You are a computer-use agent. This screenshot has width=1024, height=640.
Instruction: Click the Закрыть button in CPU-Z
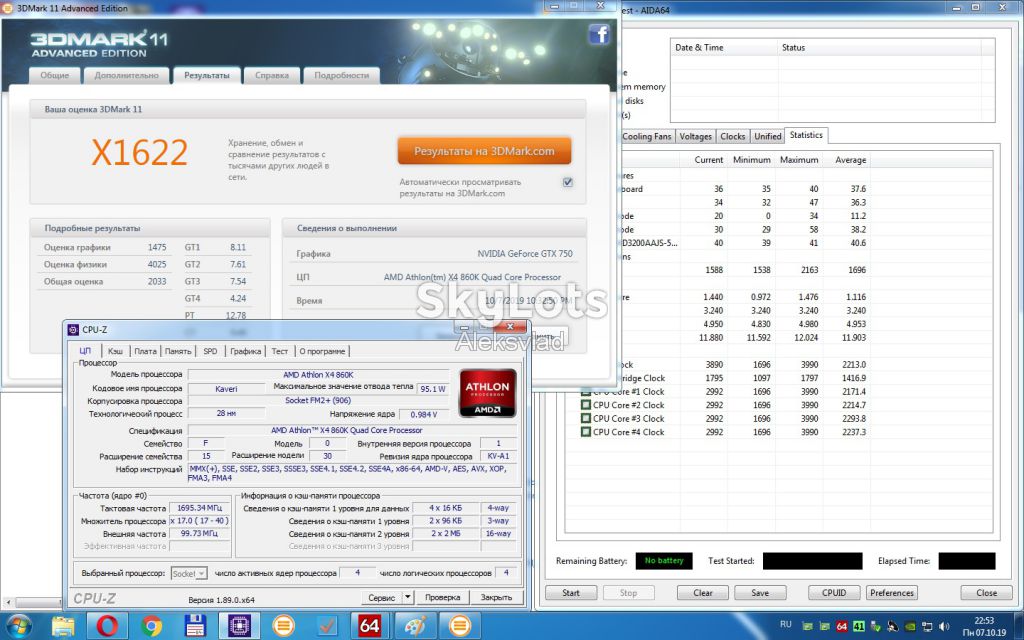click(x=496, y=597)
